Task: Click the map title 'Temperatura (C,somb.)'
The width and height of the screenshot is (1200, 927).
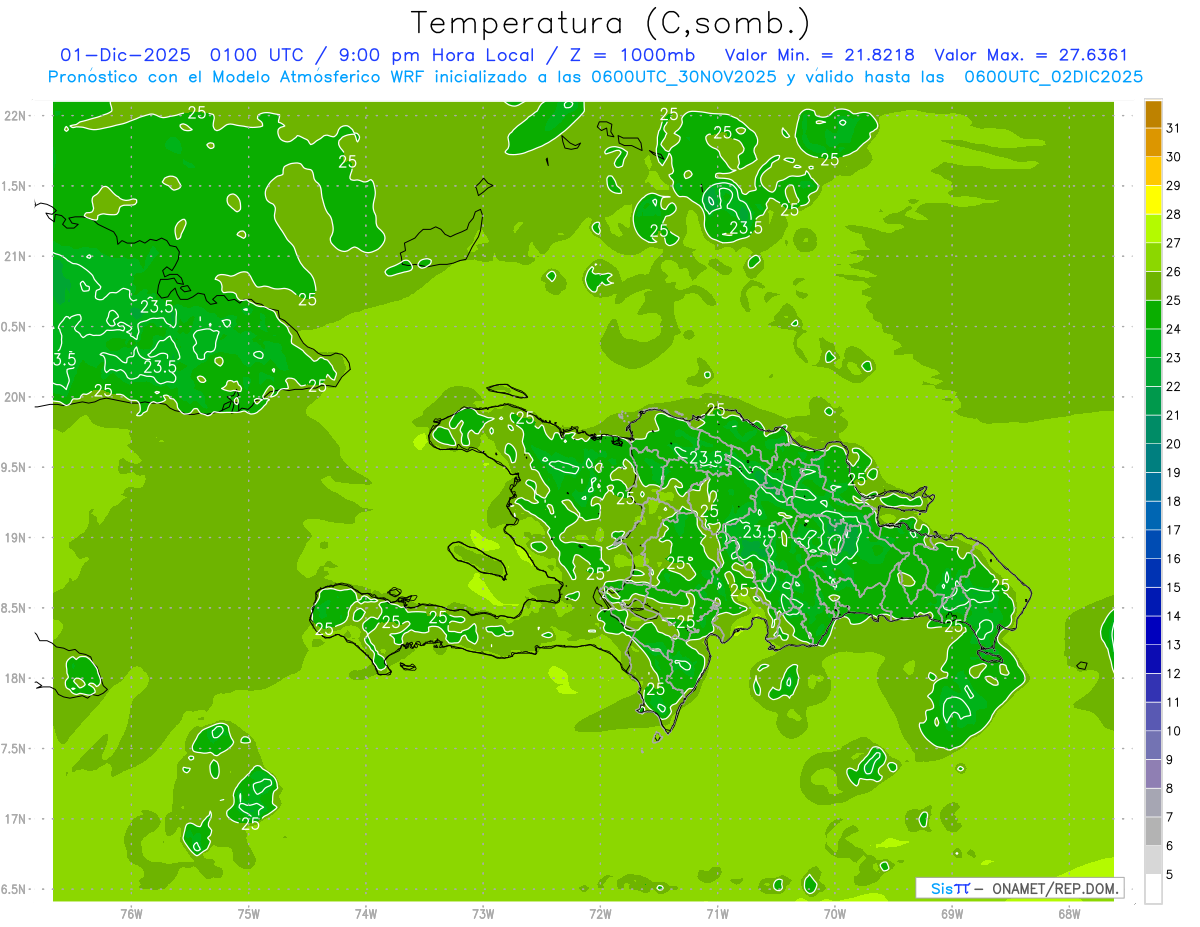Action: (x=611, y=24)
